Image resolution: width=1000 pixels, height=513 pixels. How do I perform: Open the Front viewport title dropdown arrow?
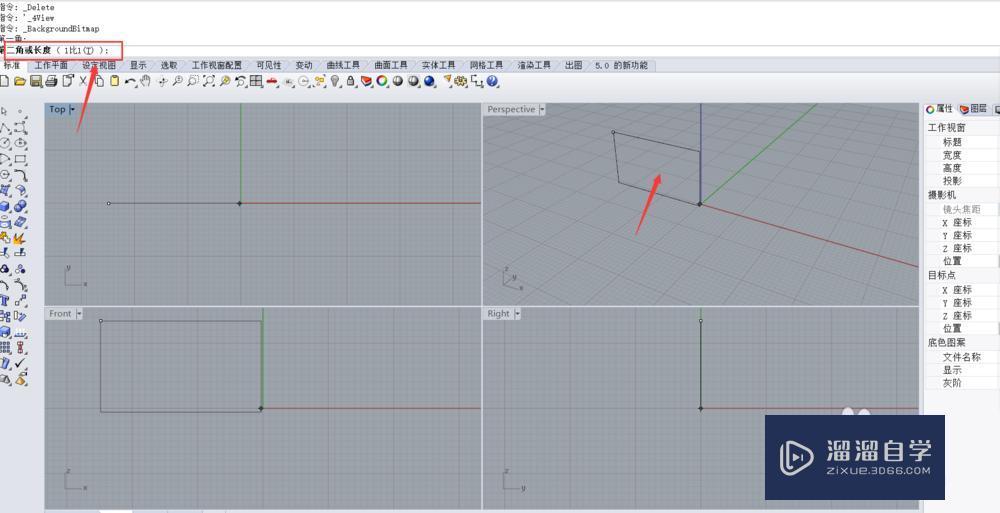point(79,314)
